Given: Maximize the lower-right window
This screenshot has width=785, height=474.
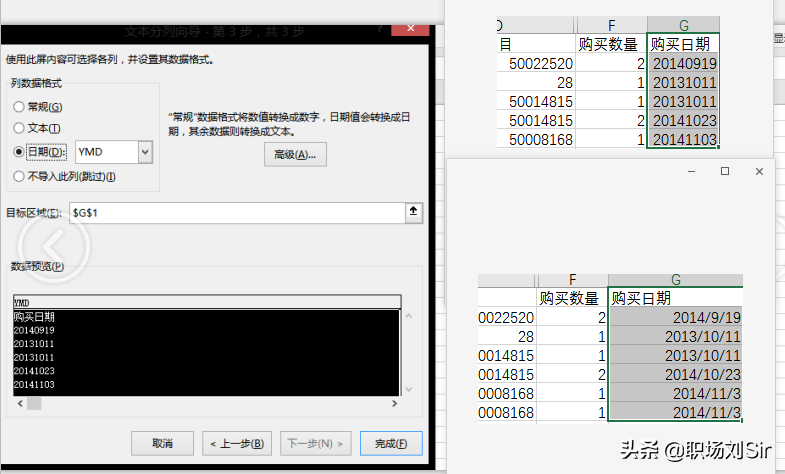Looking at the screenshot, I should coord(724,171).
